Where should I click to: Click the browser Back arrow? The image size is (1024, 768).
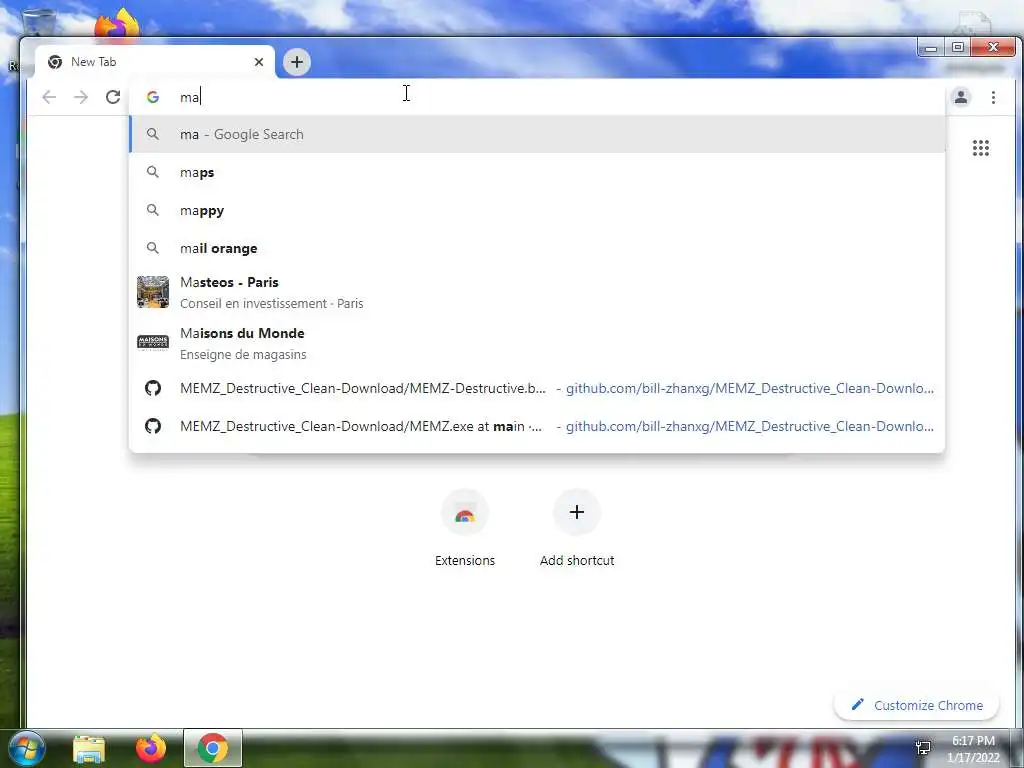click(49, 97)
